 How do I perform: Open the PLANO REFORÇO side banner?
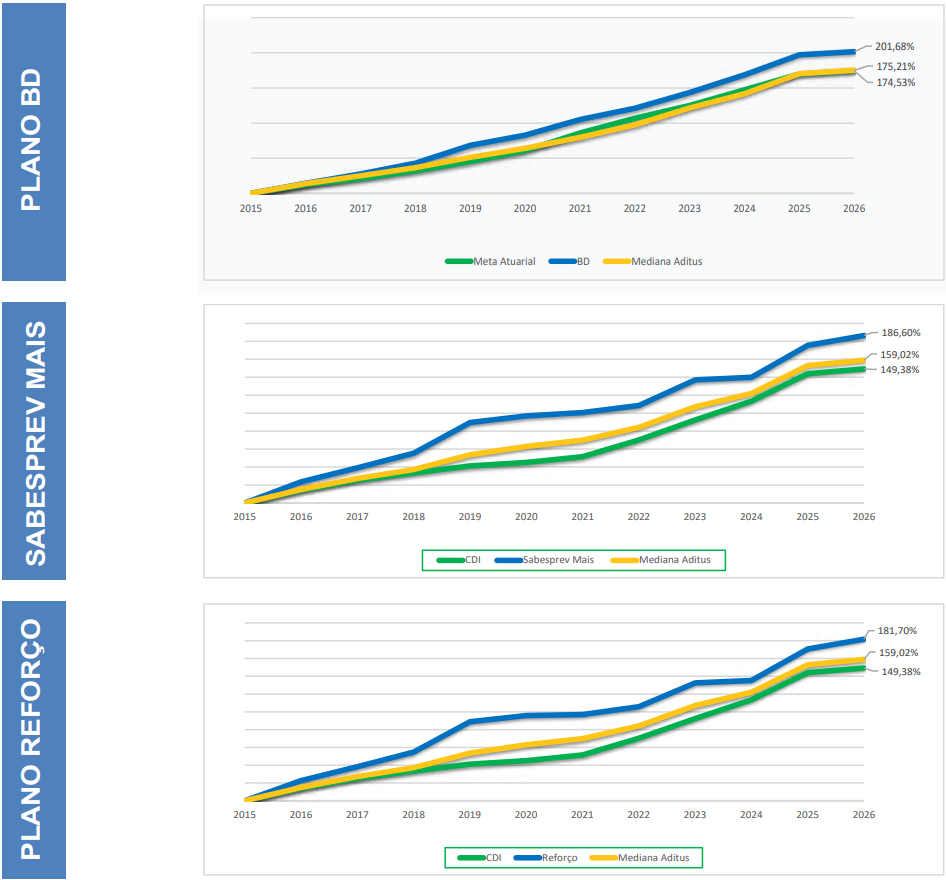33,740
